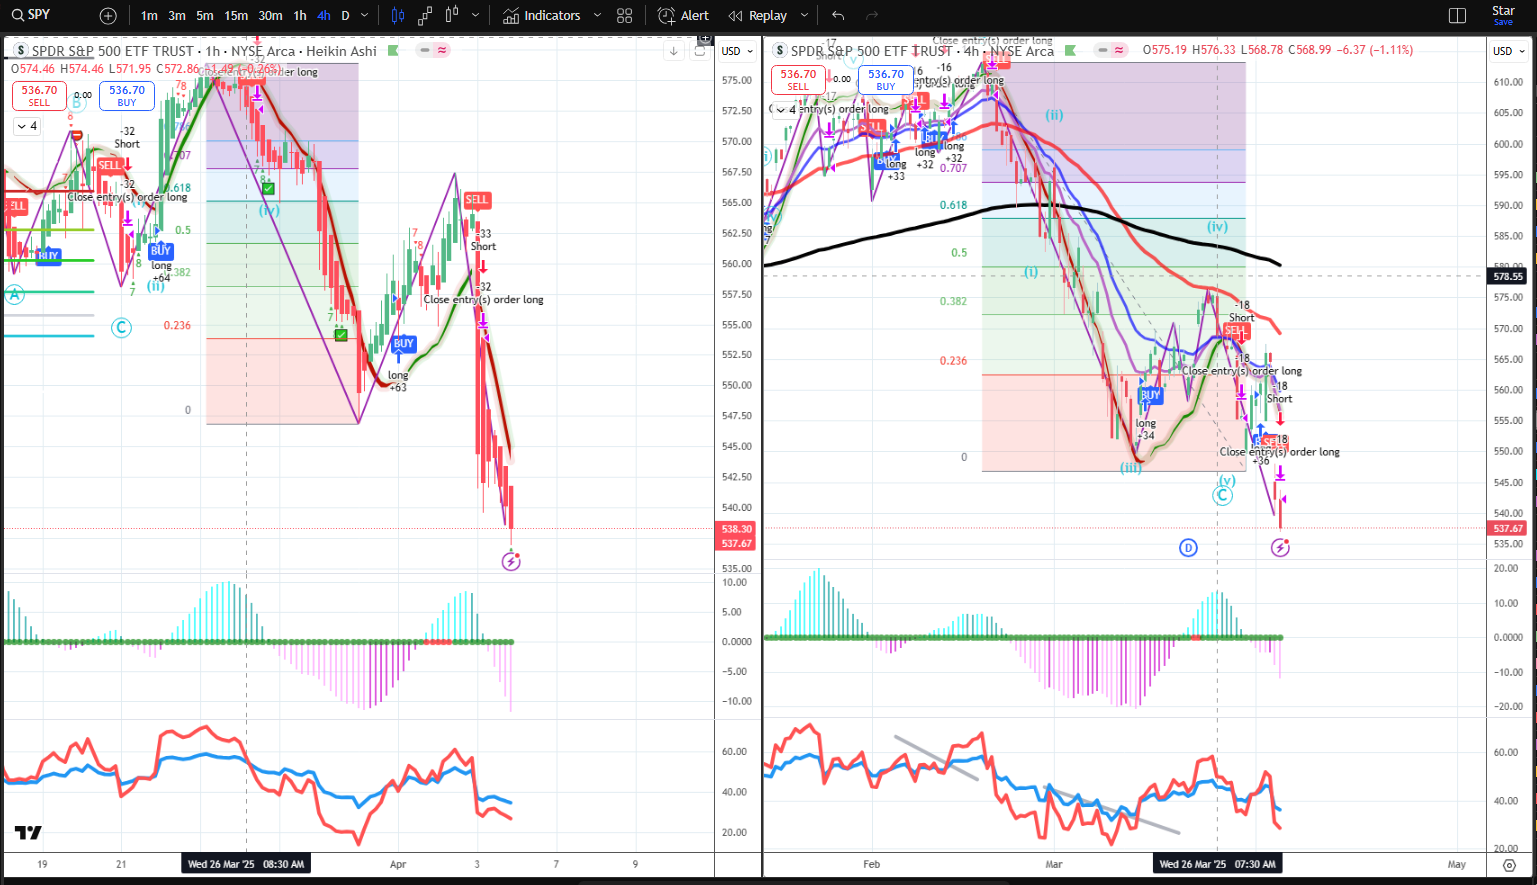
Task: Start bar Replay mode
Action: point(758,16)
